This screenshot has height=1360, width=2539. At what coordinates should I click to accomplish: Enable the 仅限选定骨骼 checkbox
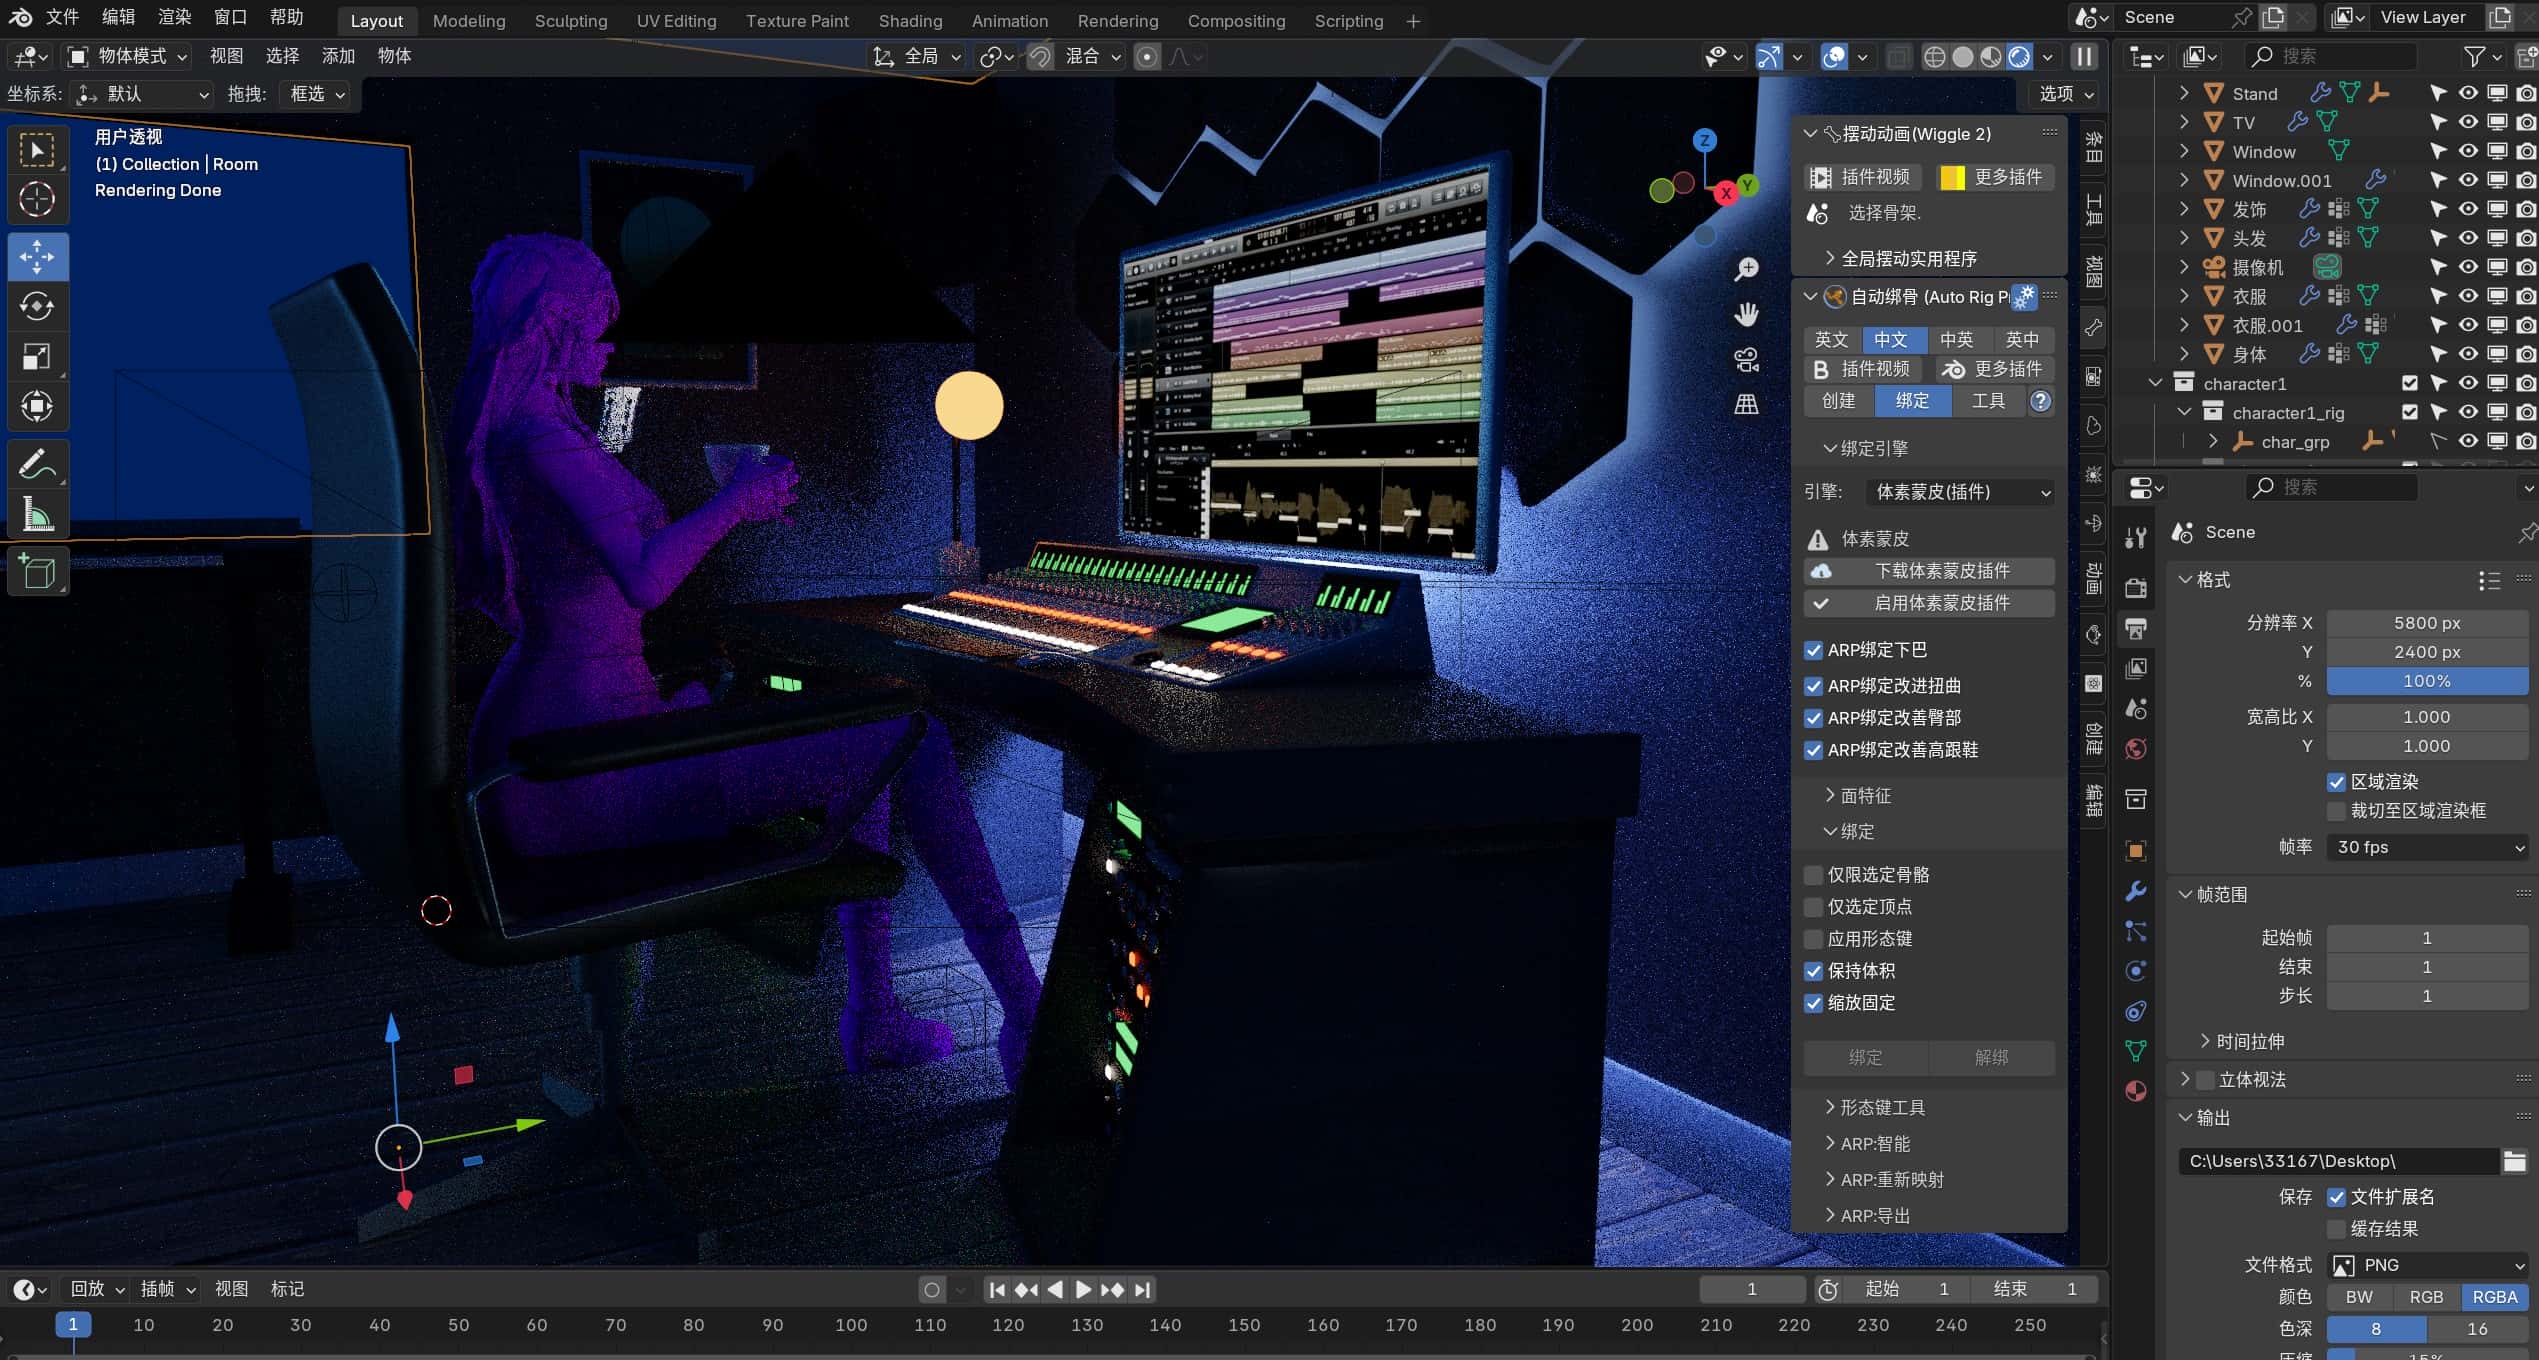pos(1813,875)
